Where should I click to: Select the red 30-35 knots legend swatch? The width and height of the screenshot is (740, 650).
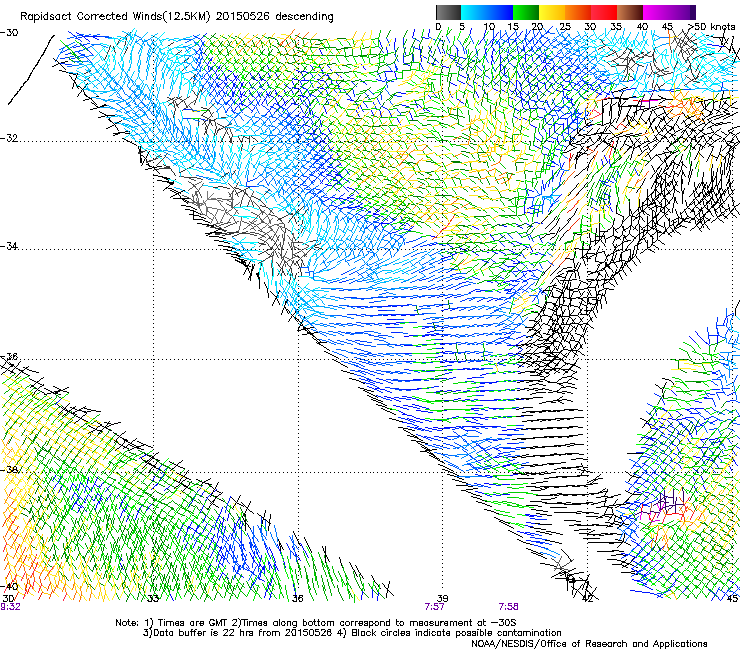pos(604,12)
